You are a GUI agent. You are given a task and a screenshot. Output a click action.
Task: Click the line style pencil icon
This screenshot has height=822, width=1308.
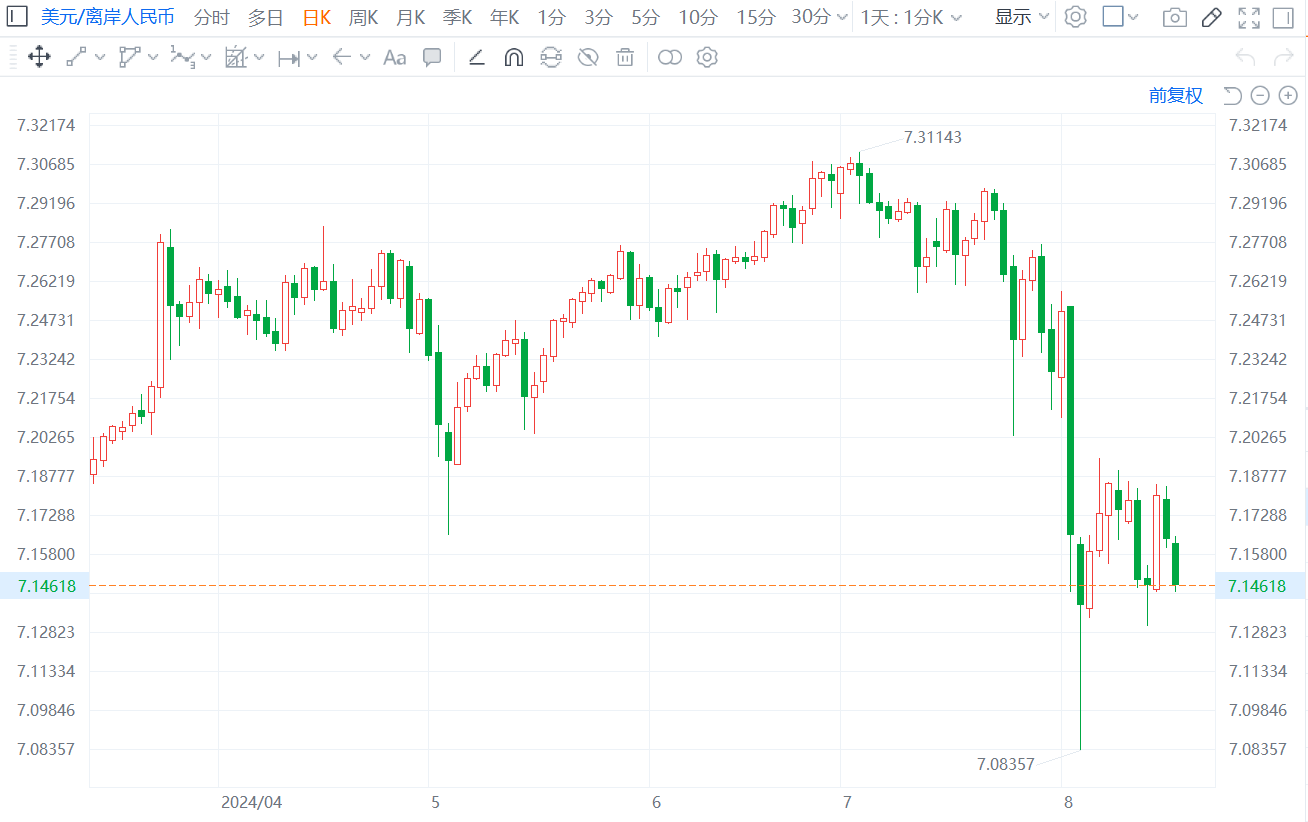pos(477,57)
